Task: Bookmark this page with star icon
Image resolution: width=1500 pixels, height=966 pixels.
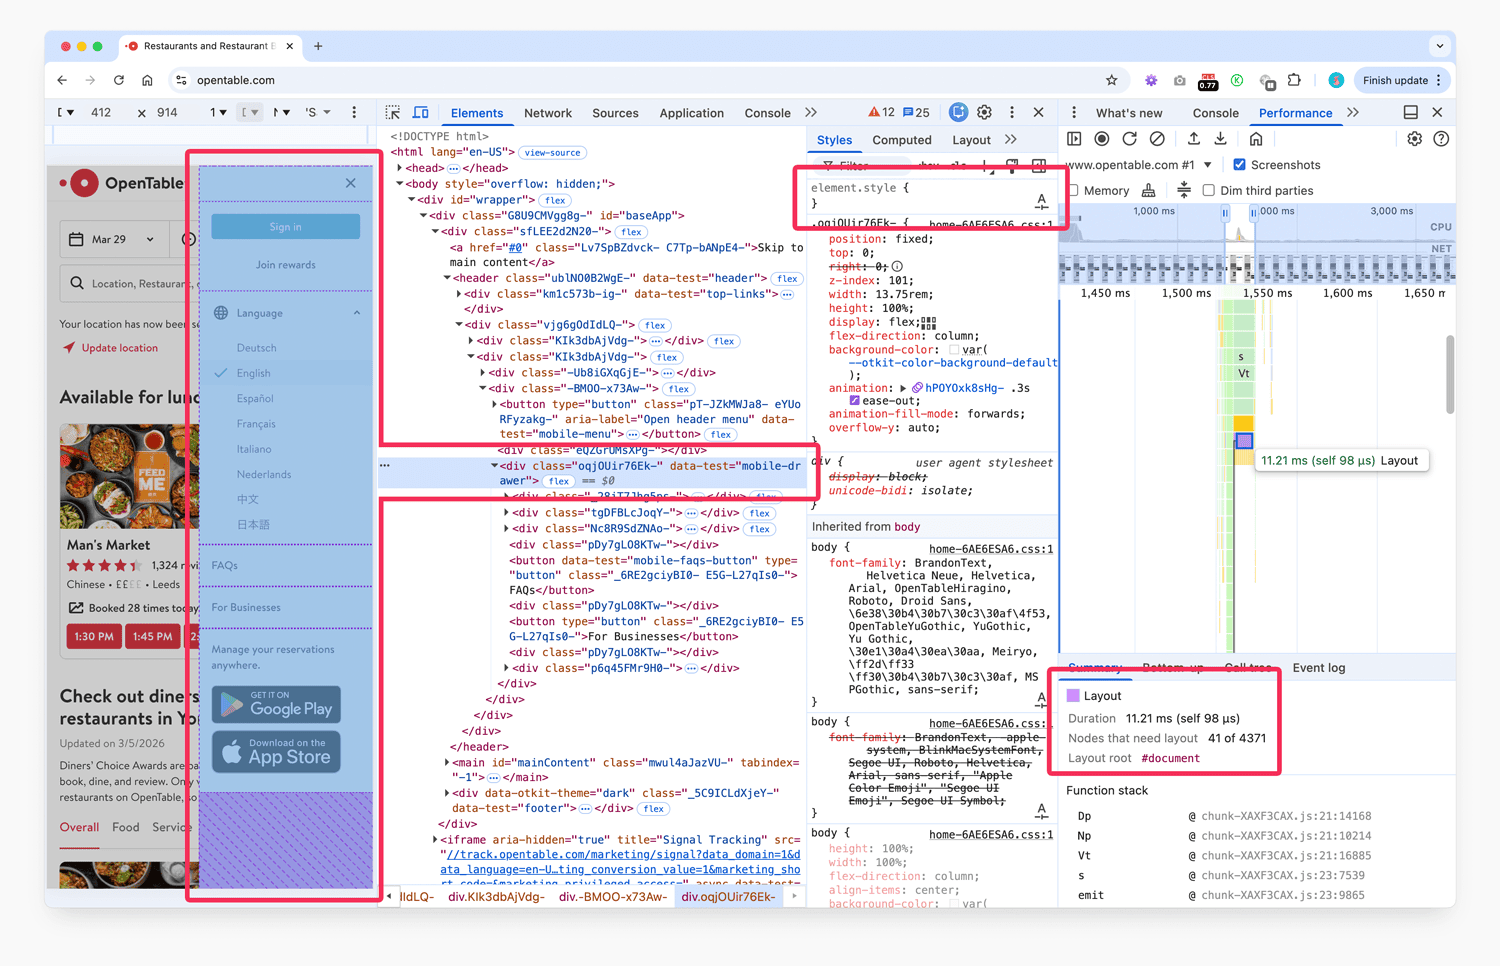Action: [x=1111, y=80]
